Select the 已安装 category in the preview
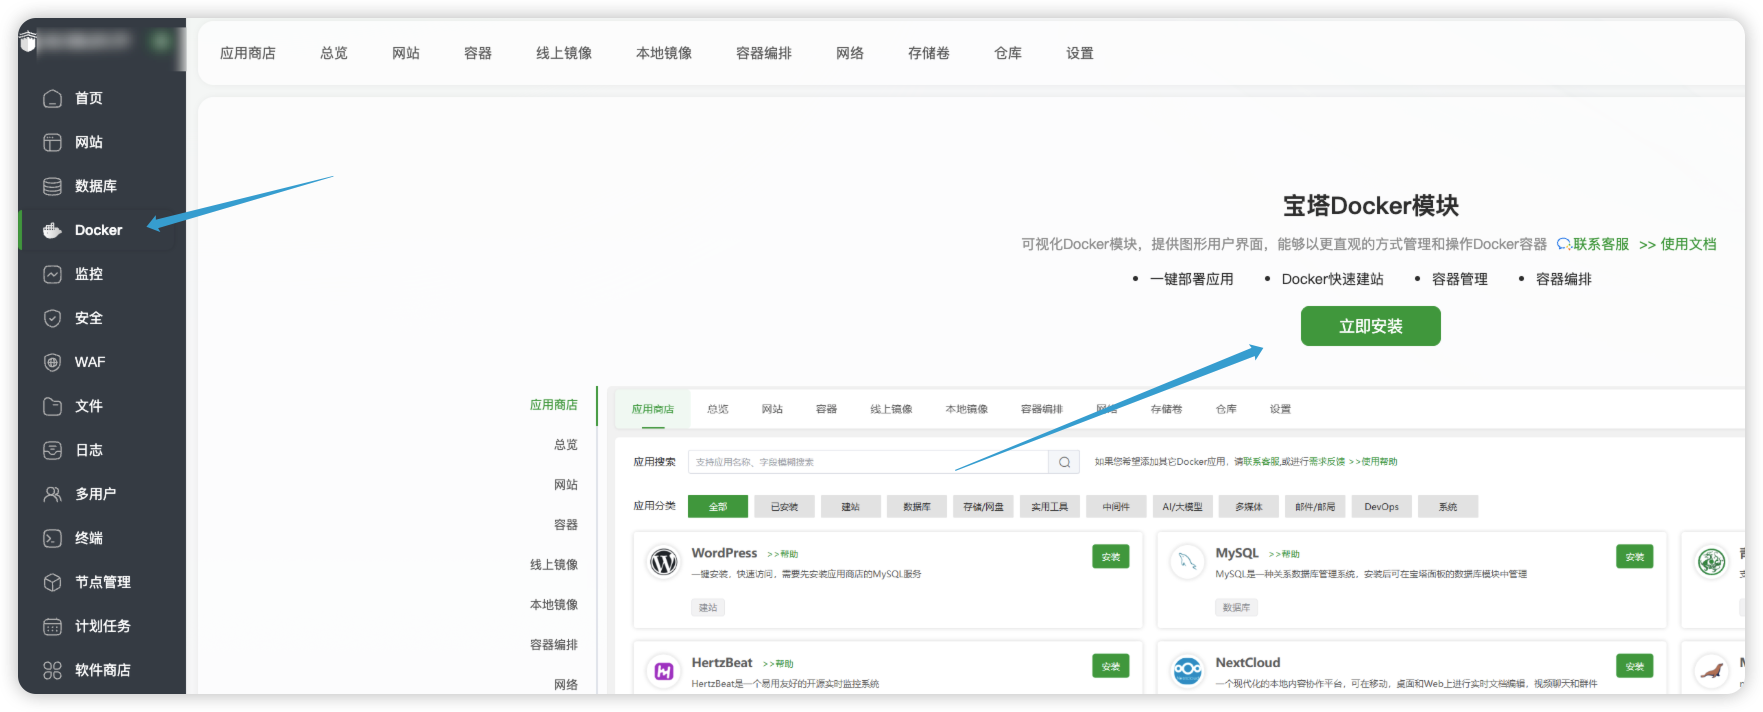This screenshot has width=1763, height=712. tap(784, 507)
